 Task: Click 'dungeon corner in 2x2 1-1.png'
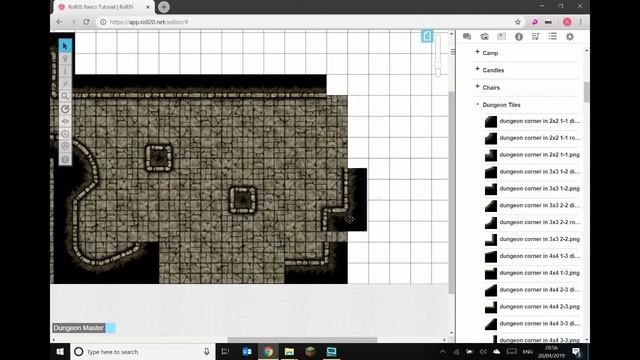(x=540, y=155)
